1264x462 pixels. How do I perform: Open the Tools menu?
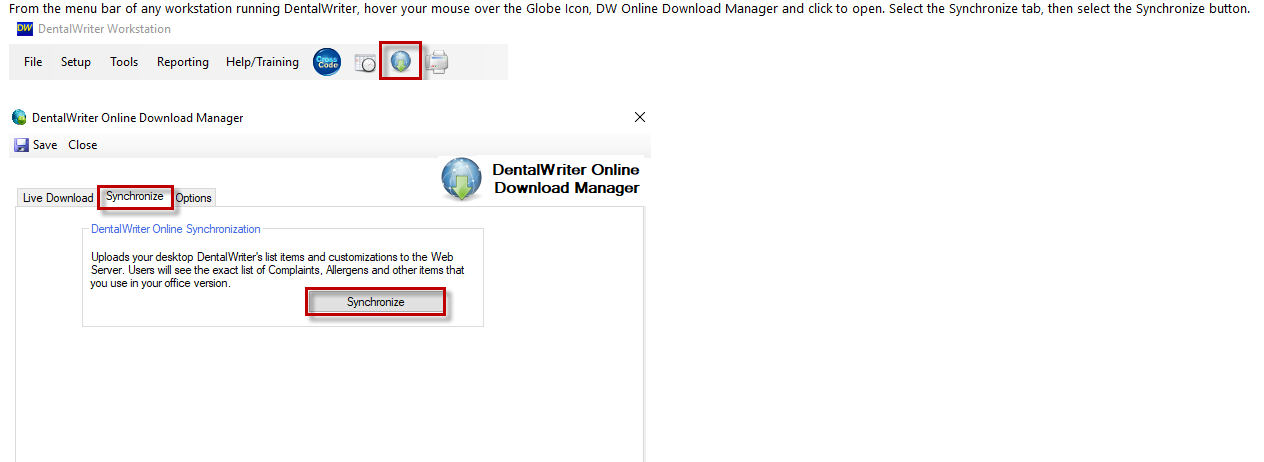click(x=124, y=62)
